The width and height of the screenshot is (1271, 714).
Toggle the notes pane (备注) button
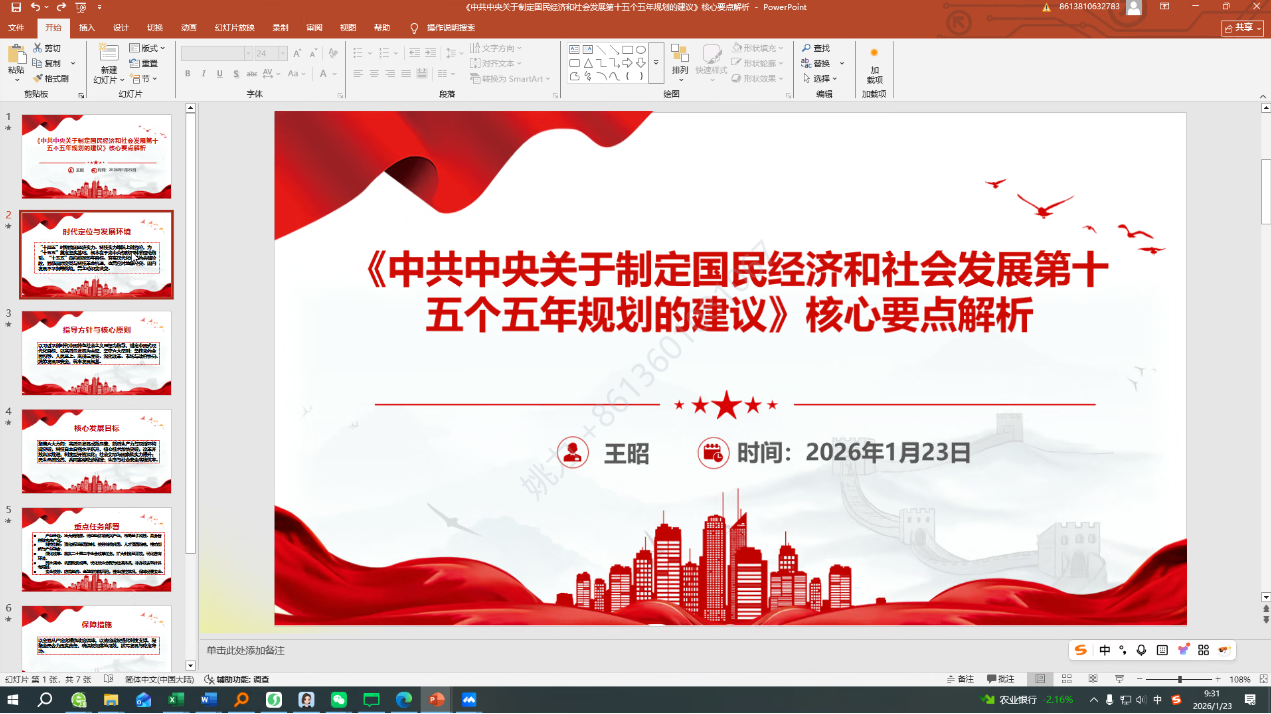(x=959, y=679)
